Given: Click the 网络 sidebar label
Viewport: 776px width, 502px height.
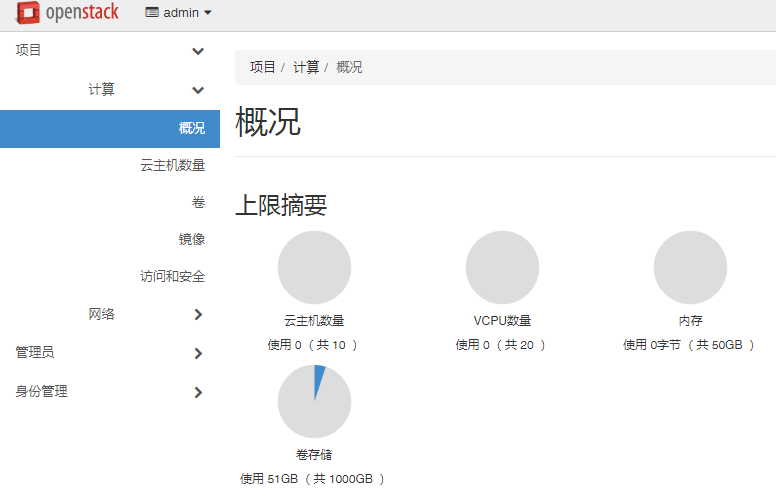Looking at the screenshot, I should pyautogui.click(x=101, y=314).
